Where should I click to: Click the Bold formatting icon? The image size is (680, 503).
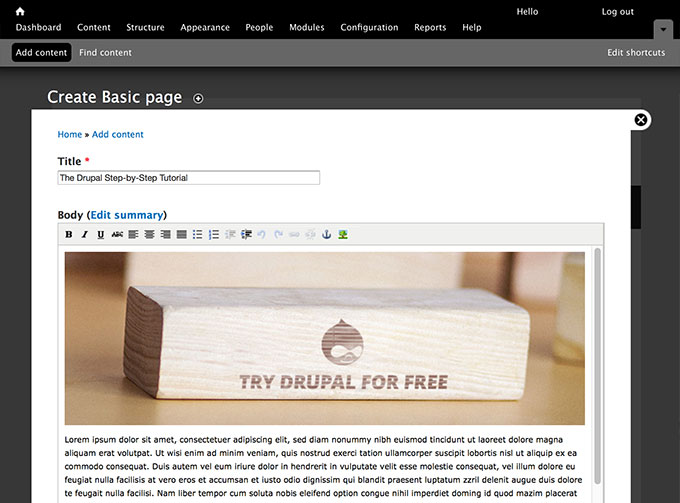[69, 235]
